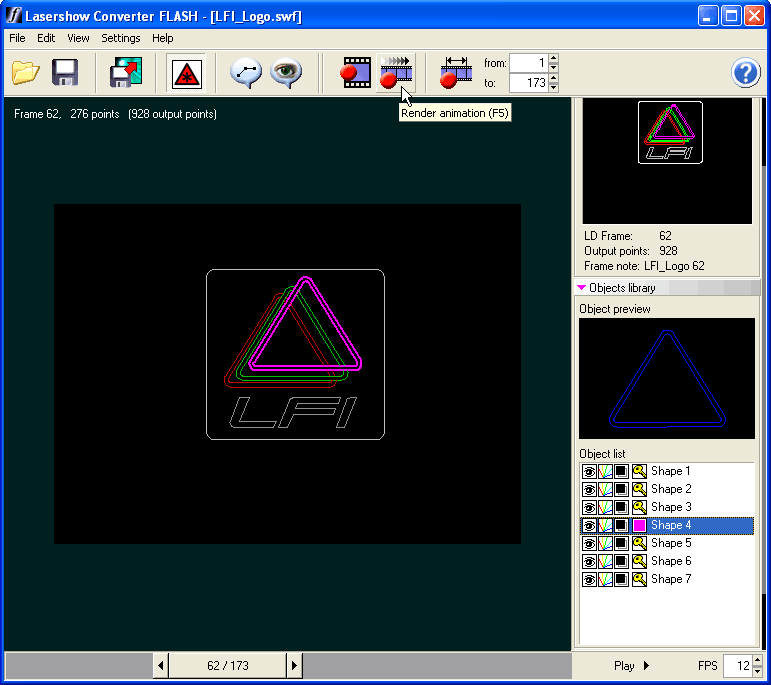This screenshot has height=685, width=771.
Task: Open a file with the folder icon
Action: (26, 73)
